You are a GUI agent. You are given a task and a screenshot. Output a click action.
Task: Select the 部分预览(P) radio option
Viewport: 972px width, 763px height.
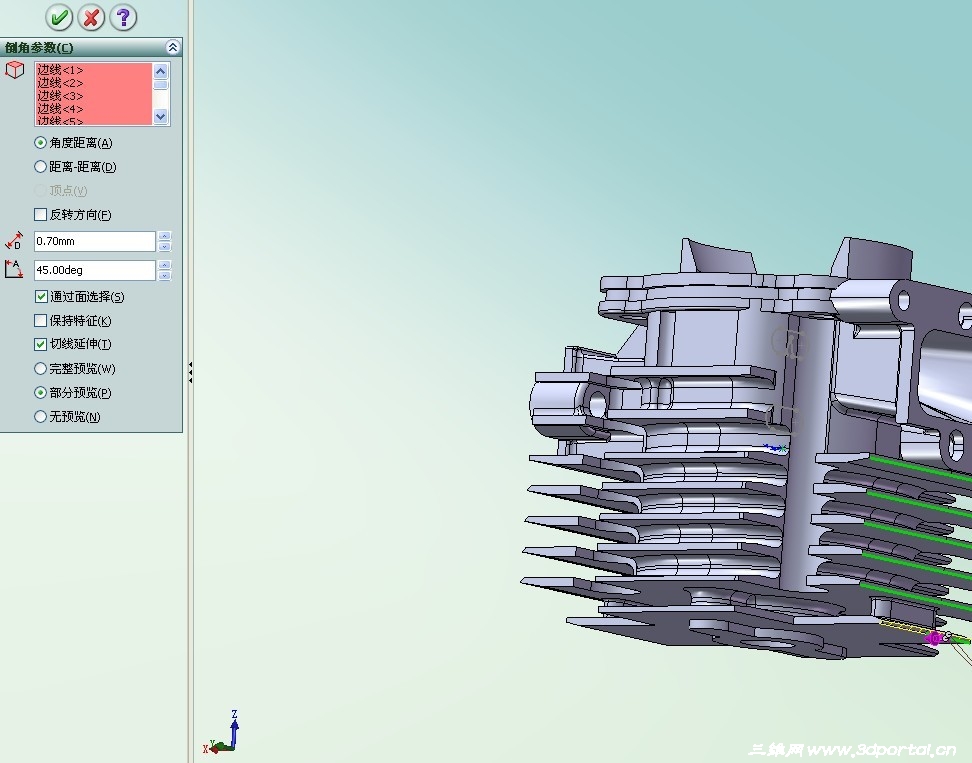pos(40,392)
